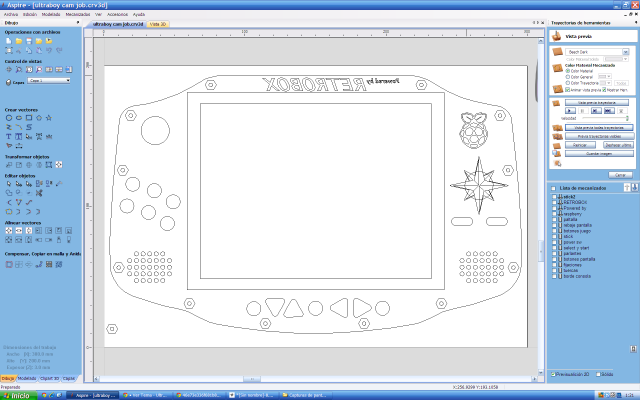Click the 'Guardar imagen' button

pyautogui.click(x=599, y=153)
